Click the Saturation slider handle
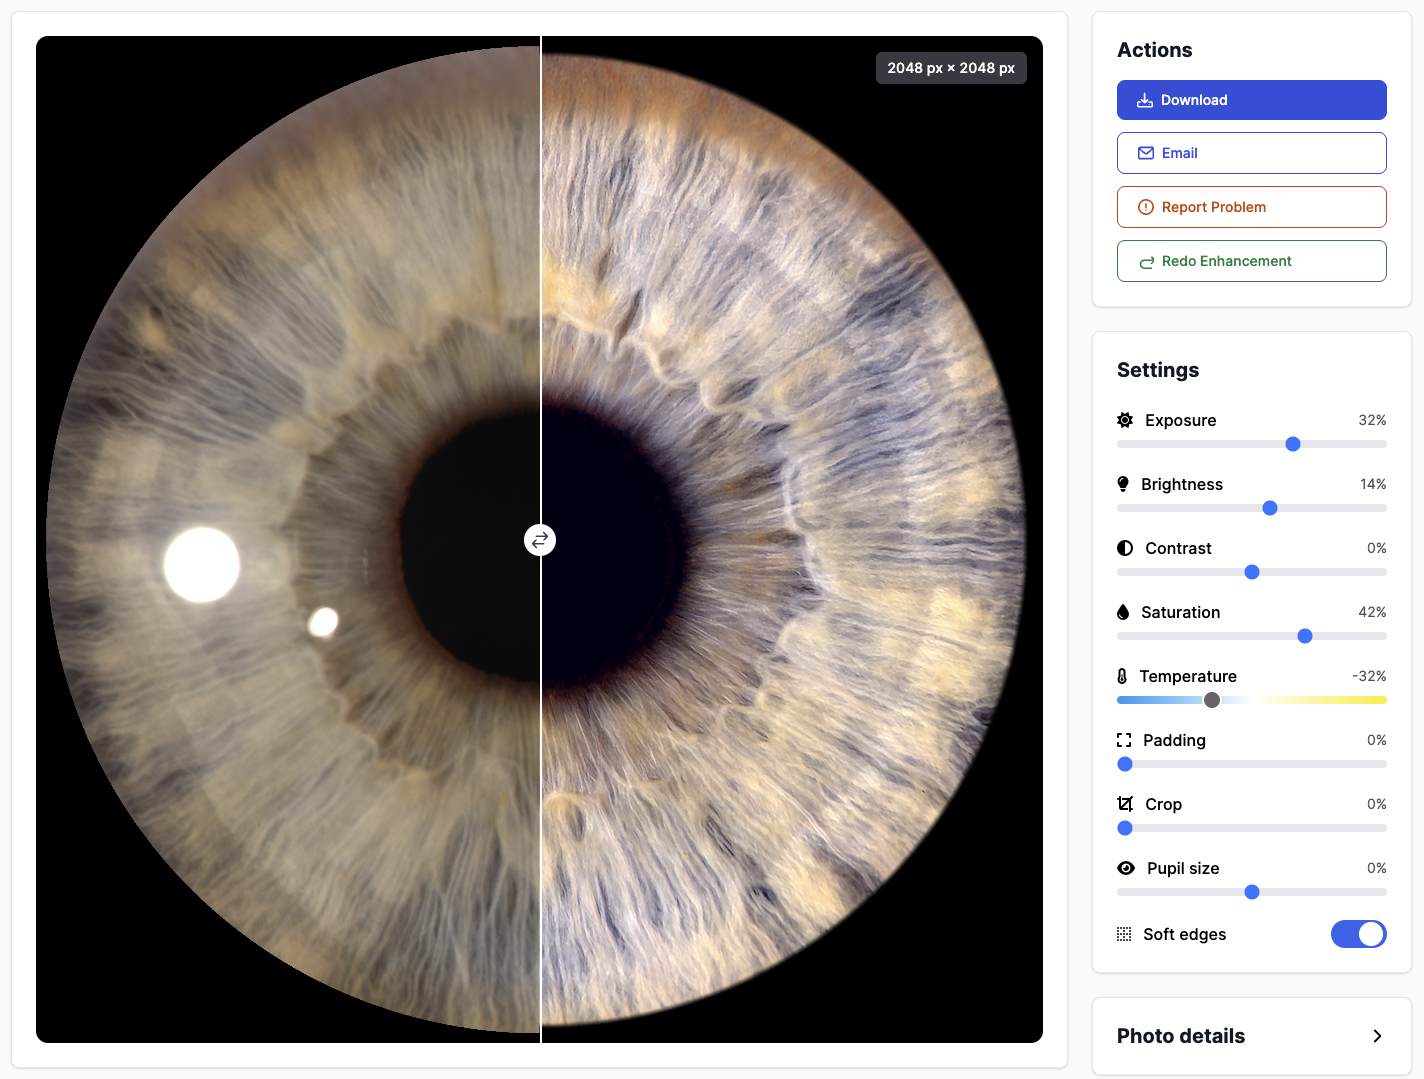Viewport: 1424px width, 1079px height. pyautogui.click(x=1305, y=636)
